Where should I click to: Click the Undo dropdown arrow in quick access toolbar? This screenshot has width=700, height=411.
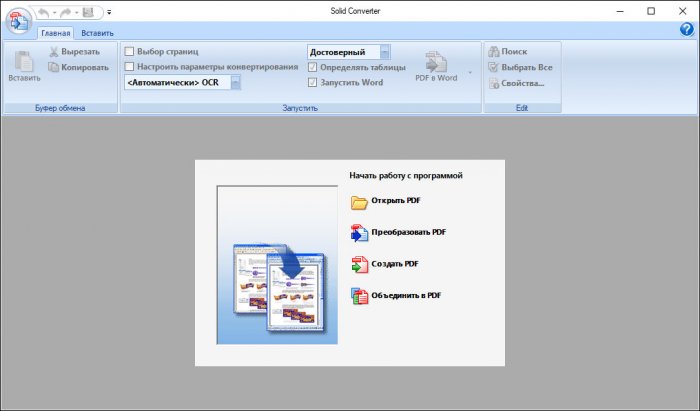coord(54,12)
